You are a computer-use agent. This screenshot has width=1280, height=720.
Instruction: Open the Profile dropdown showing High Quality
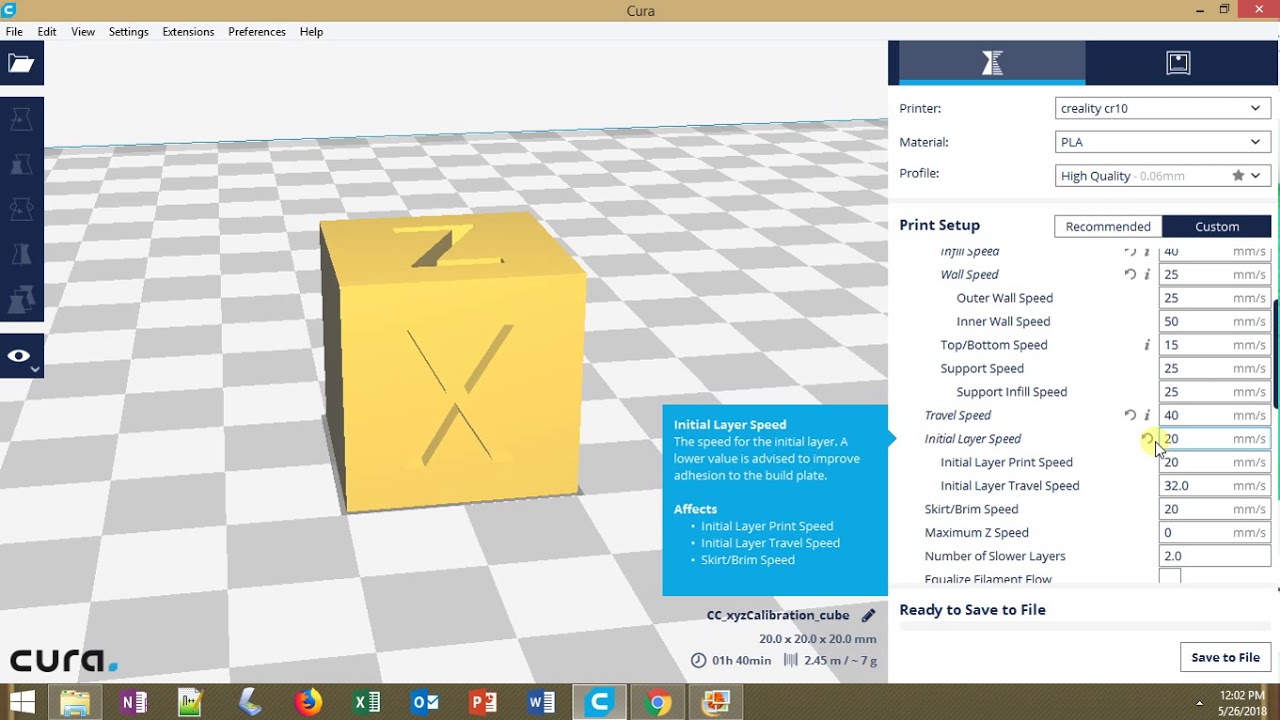click(1163, 176)
